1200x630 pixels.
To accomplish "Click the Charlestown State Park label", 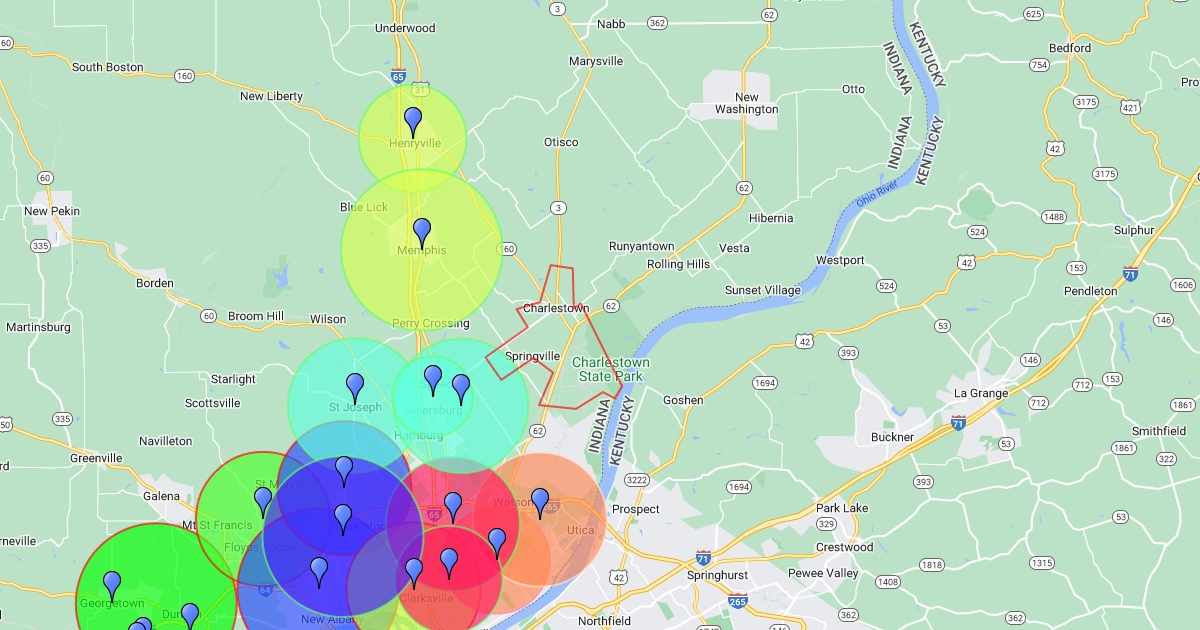I will [611, 369].
